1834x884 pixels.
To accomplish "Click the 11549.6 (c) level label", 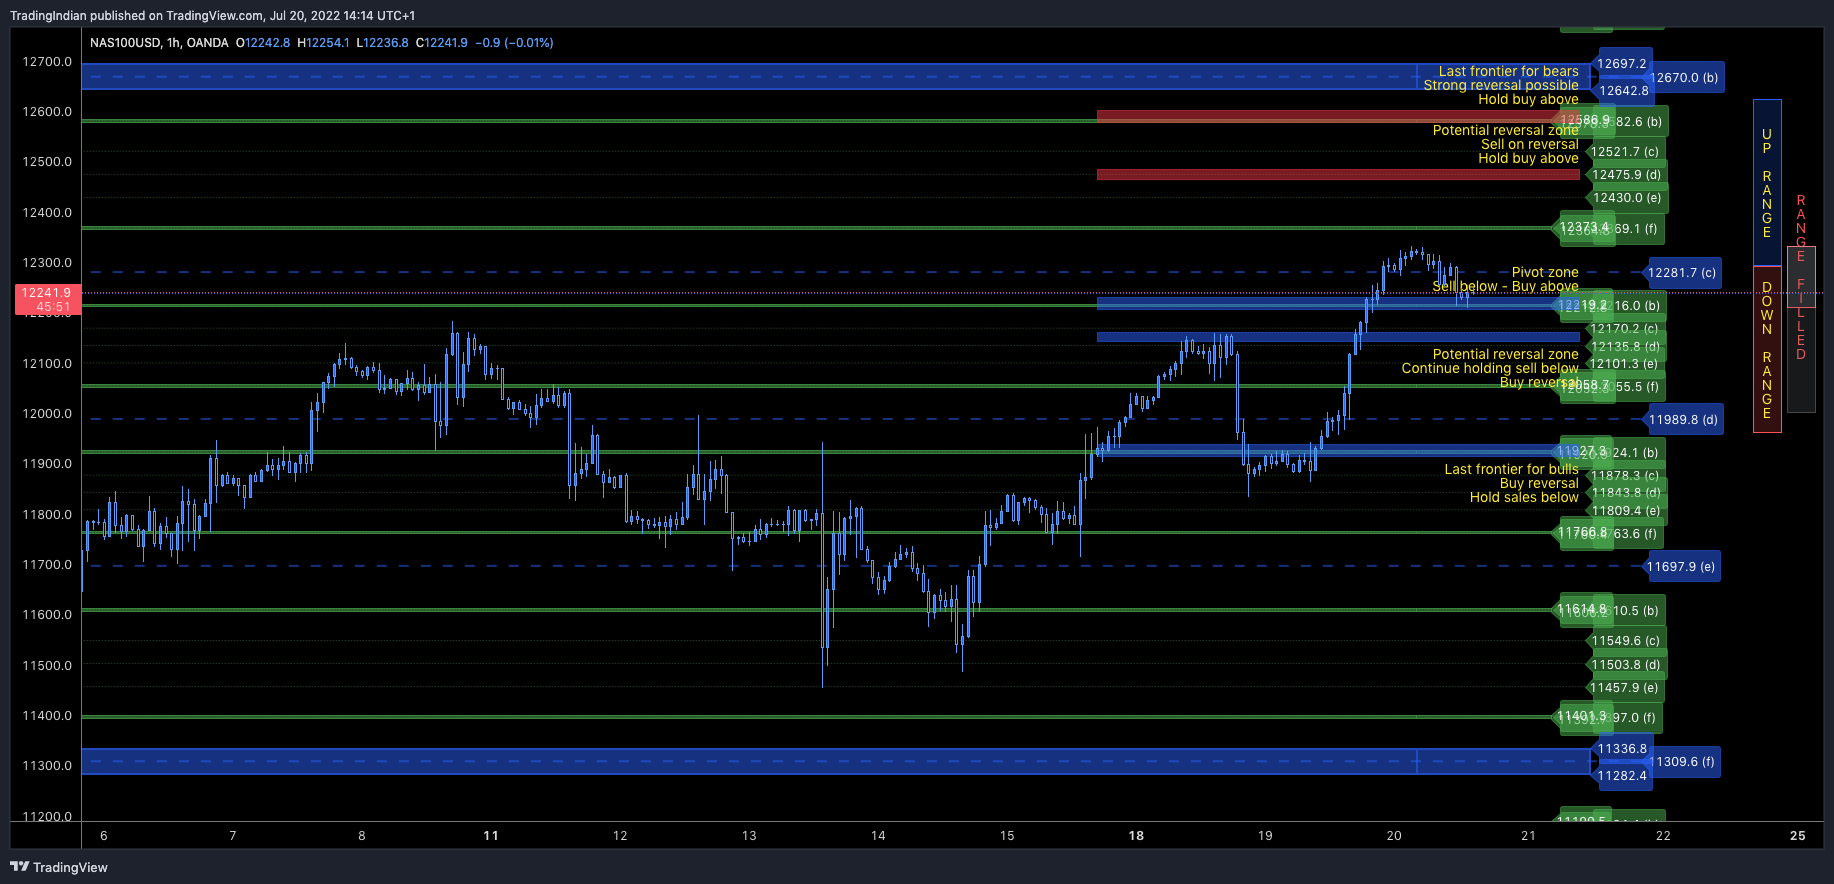I will click(x=1626, y=641).
